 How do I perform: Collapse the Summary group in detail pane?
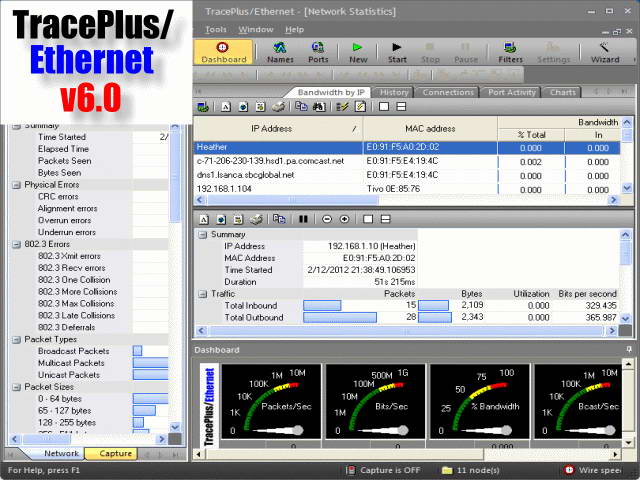click(x=202, y=235)
